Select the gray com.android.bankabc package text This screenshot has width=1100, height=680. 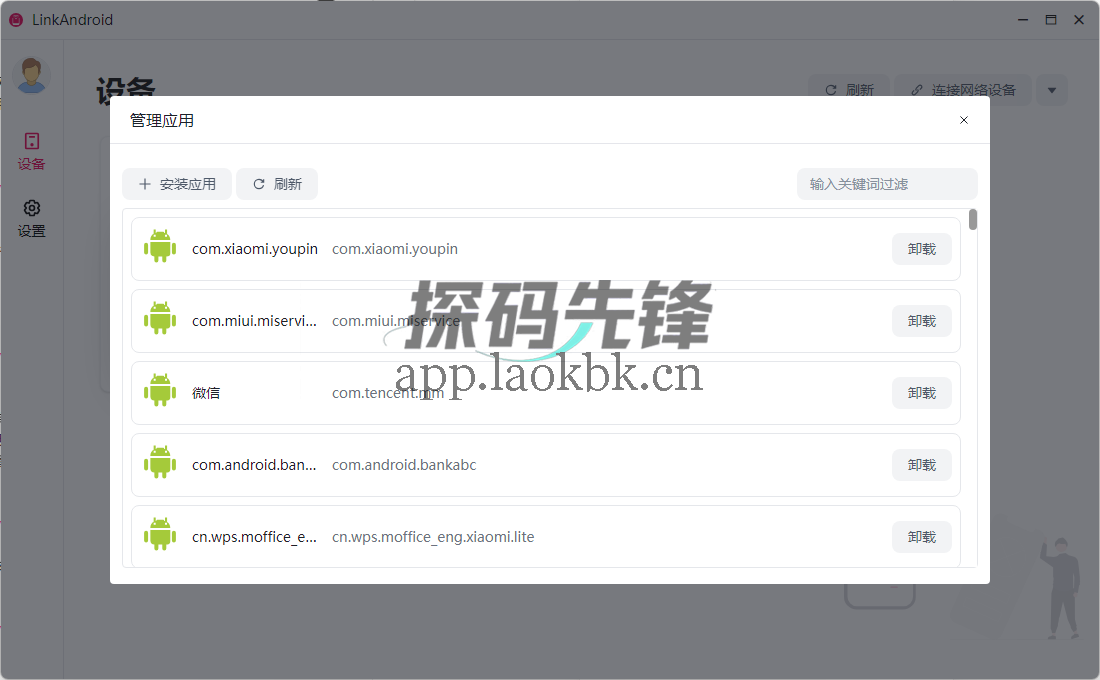tap(404, 465)
